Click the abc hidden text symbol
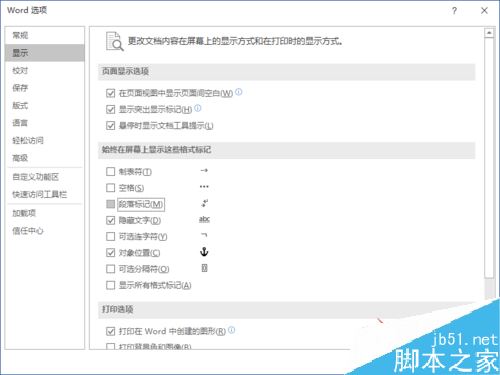Viewport: 500px width, 375px height. [x=204, y=219]
